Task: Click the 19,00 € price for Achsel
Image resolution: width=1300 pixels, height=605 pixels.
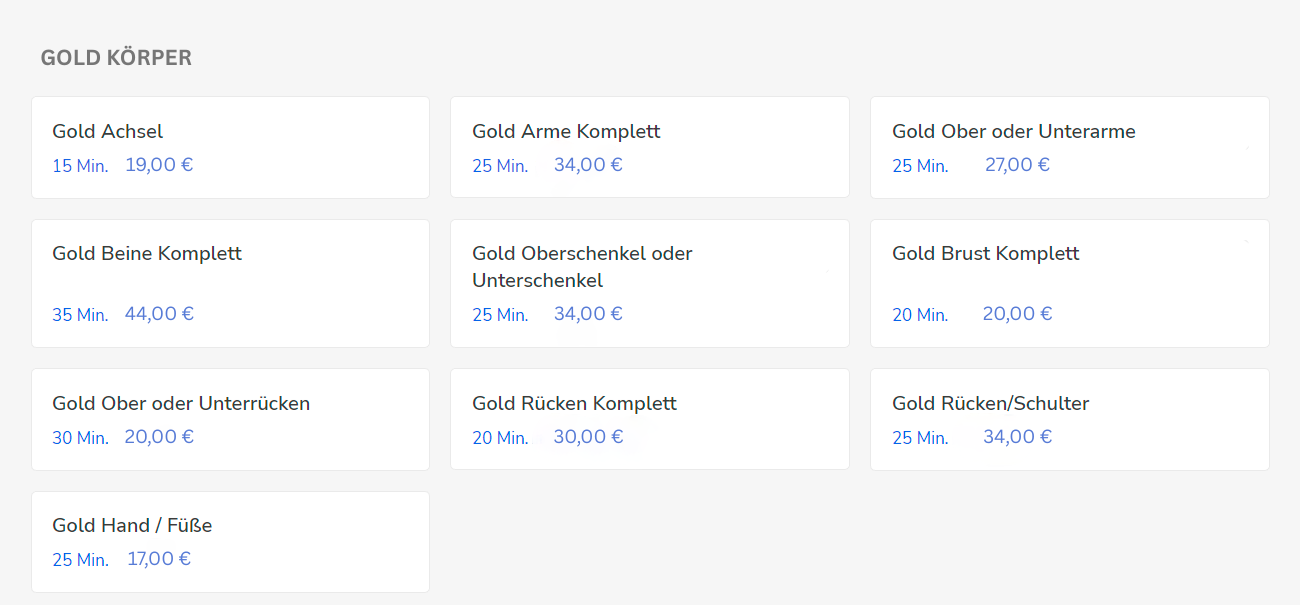Action: (159, 165)
